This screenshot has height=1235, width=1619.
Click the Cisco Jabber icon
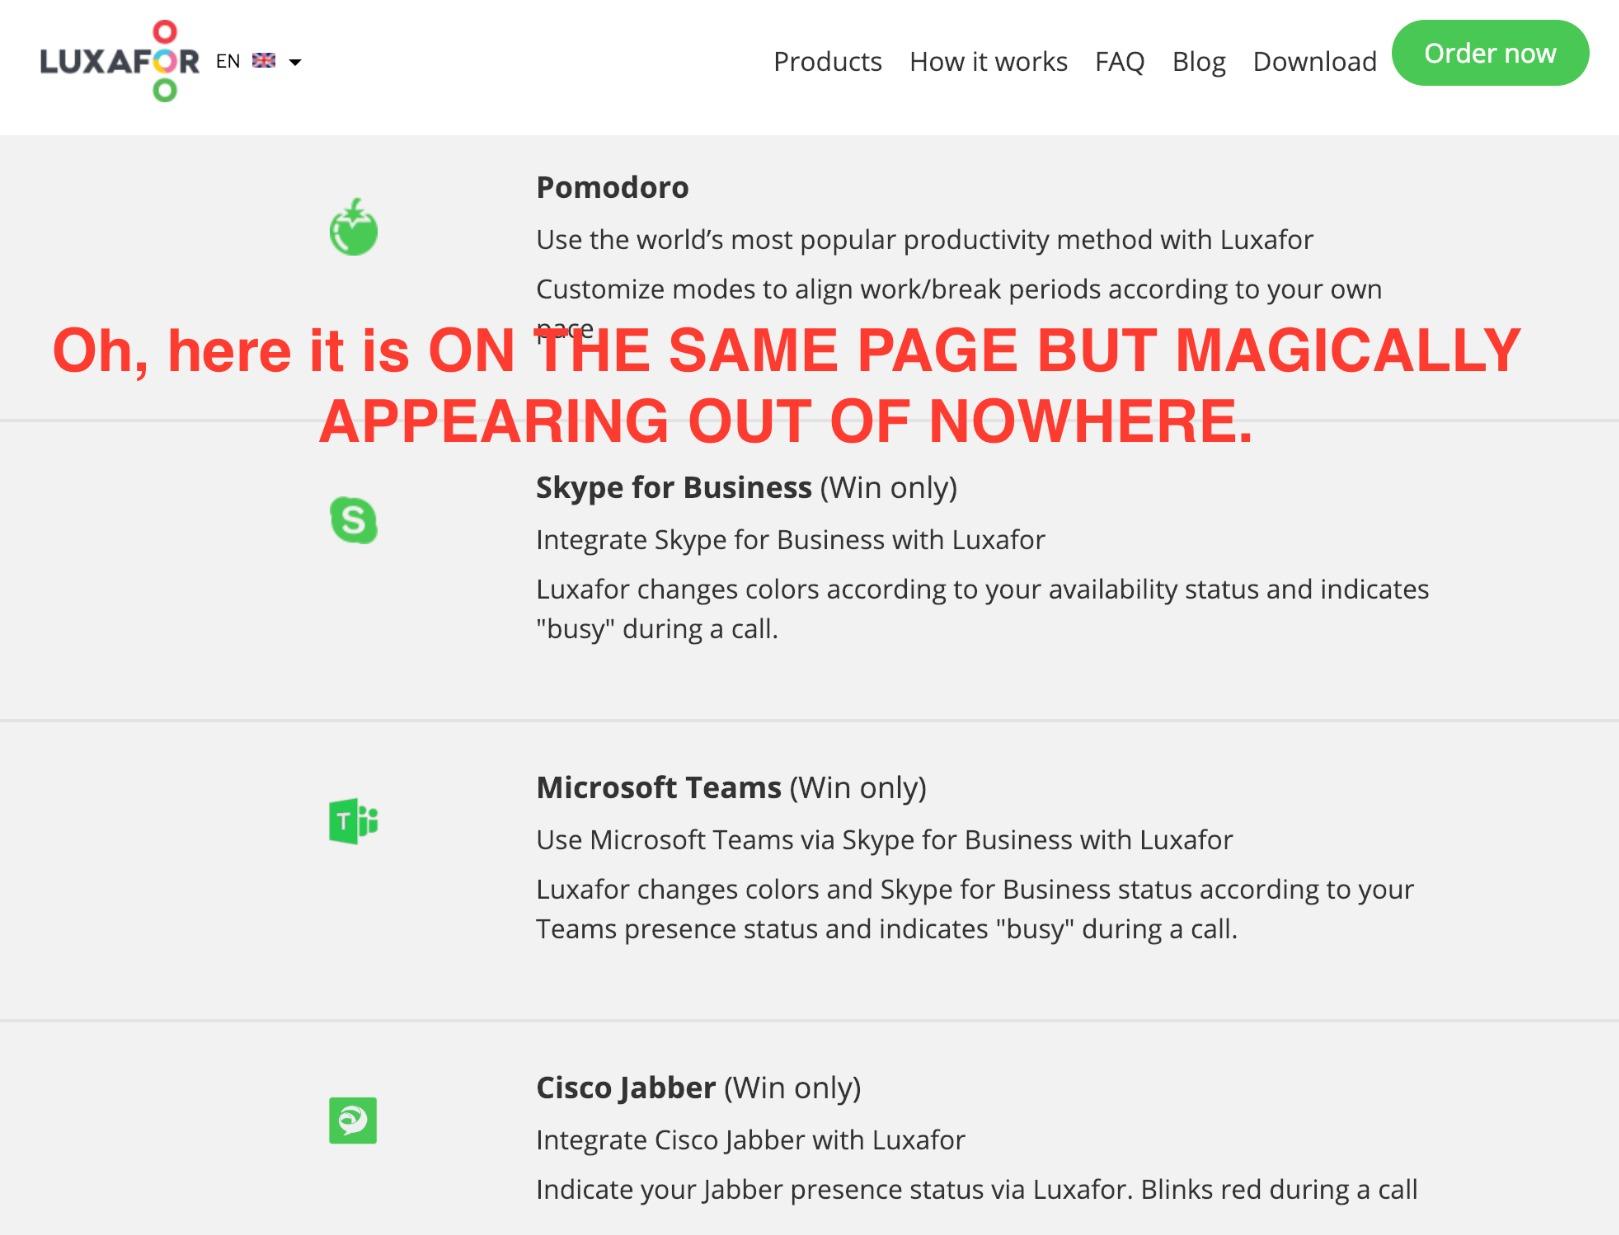[353, 1121]
